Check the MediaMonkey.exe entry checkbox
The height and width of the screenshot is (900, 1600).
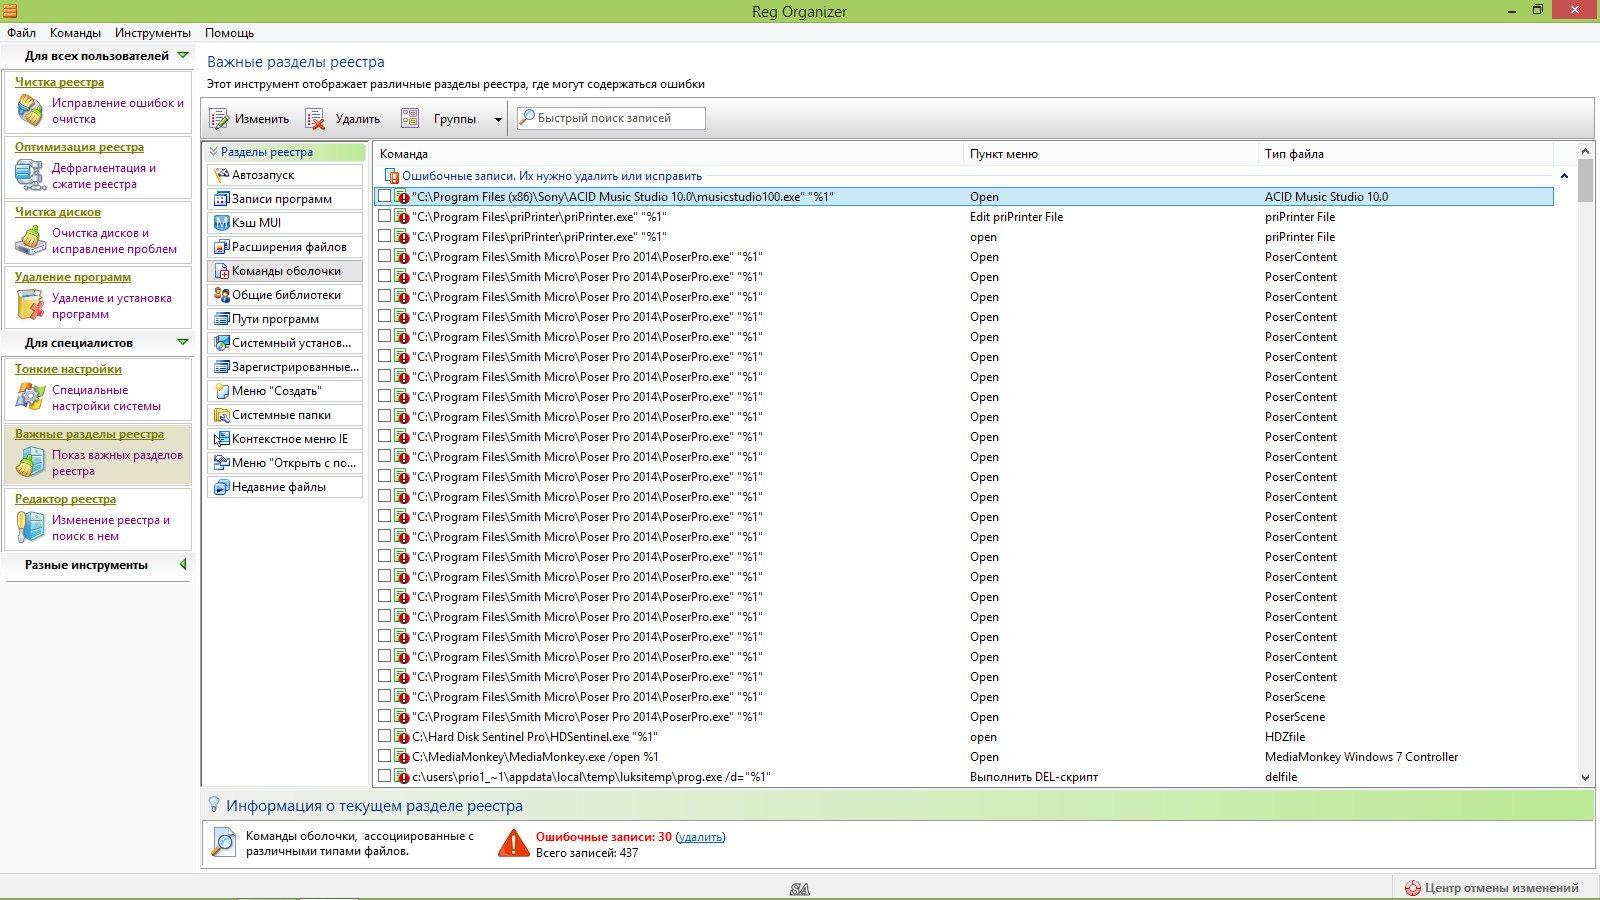click(x=384, y=756)
